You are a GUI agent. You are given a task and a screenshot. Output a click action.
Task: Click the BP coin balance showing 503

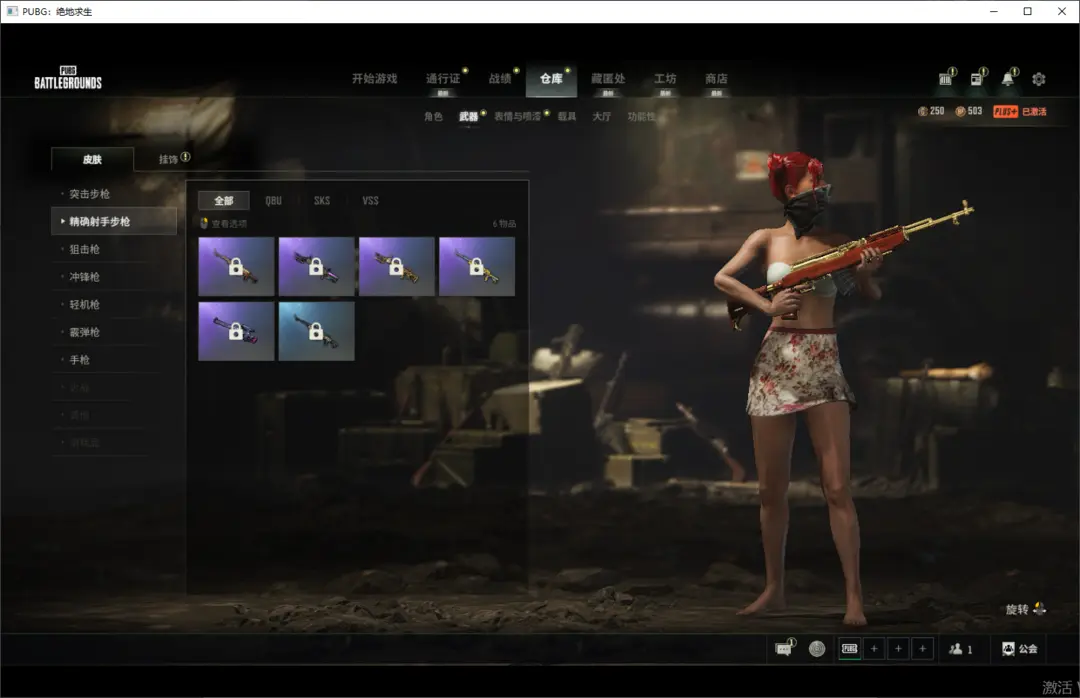pyautogui.click(x=968, y=111)
